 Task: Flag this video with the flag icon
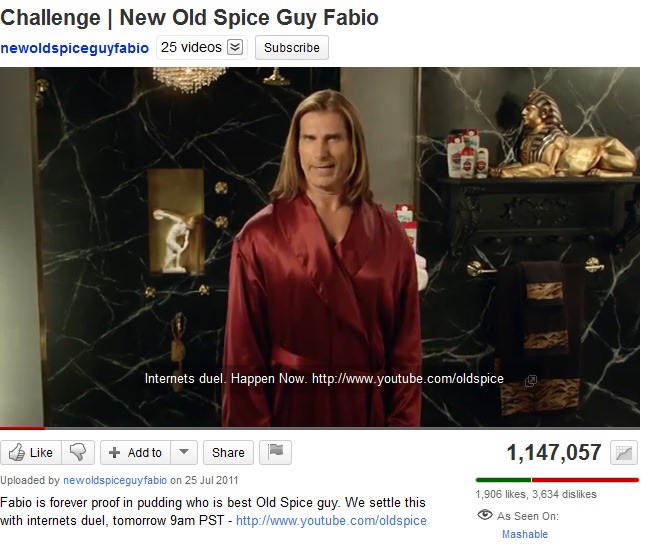[275, 452]
